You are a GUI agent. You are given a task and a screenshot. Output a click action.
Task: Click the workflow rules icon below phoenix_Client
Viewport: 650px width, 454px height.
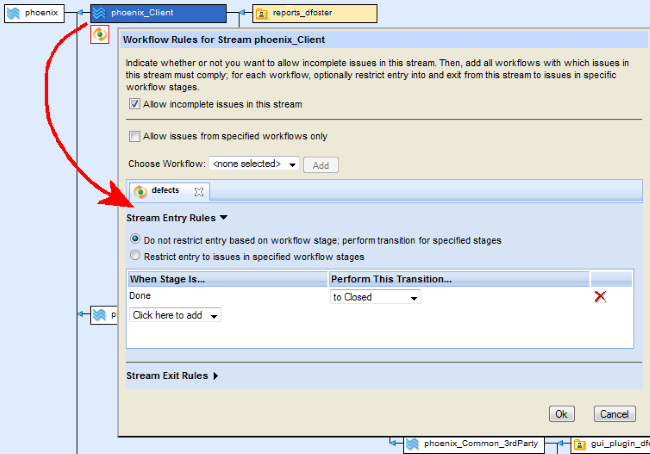tap(99, 35)
